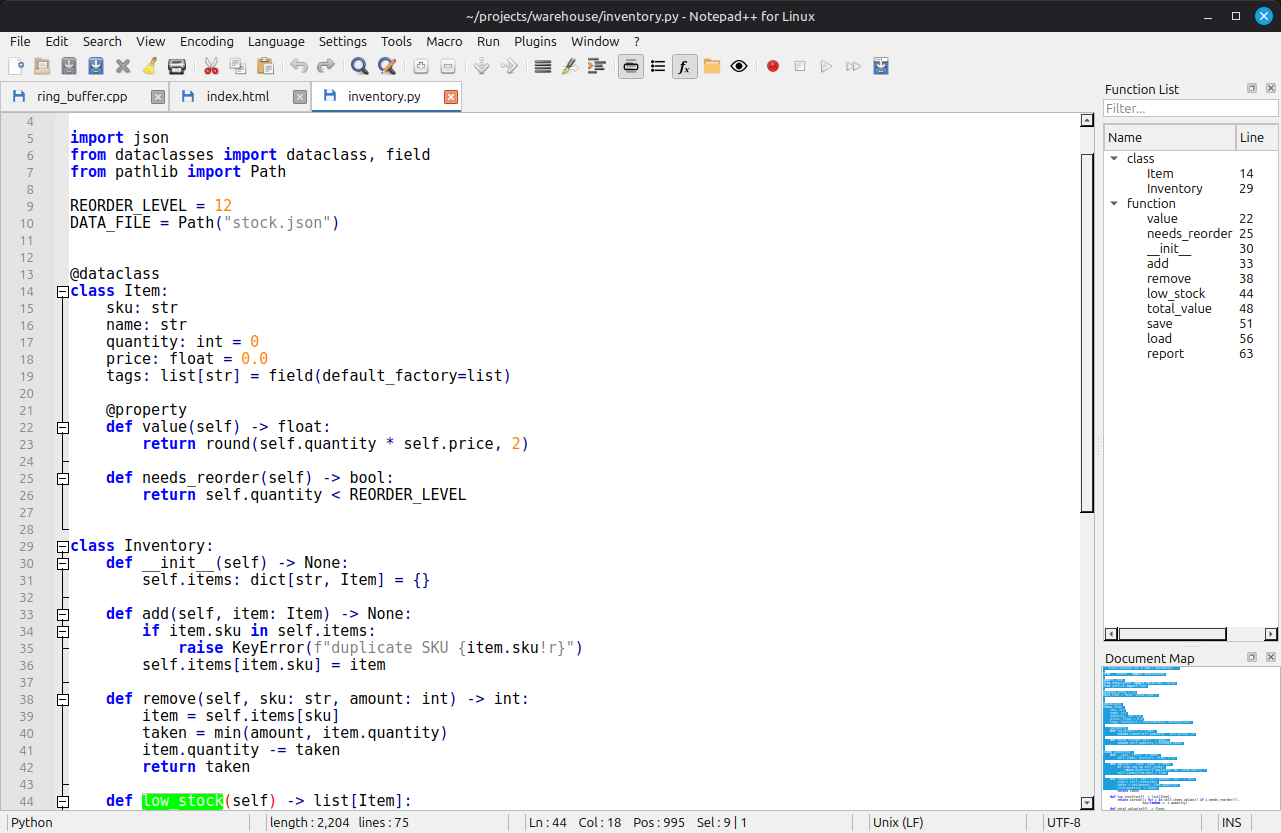This screenshot has height=833, width=1281.
Task: Toggle INS insert mode in status bar
Action: (1231, 822)
